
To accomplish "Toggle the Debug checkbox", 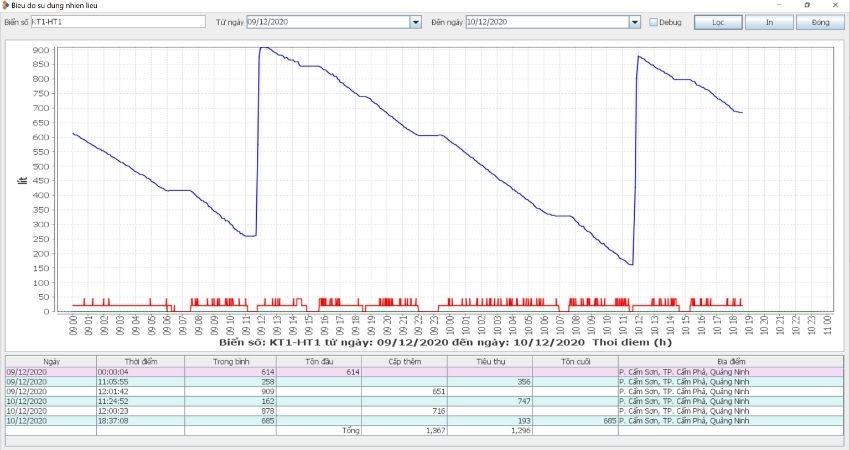I will click(653, 22).
